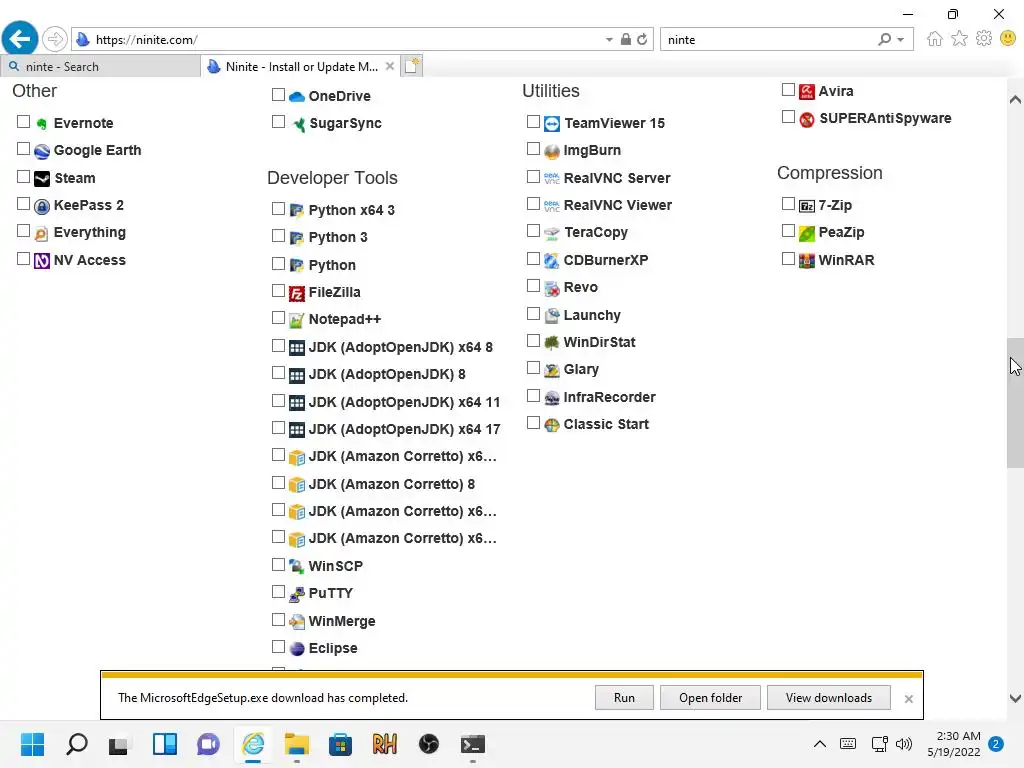Click the ImgBurn disc icon
Image resolution: width=1024 pixels, height=768 pixels.
click(x=552, y=151)
